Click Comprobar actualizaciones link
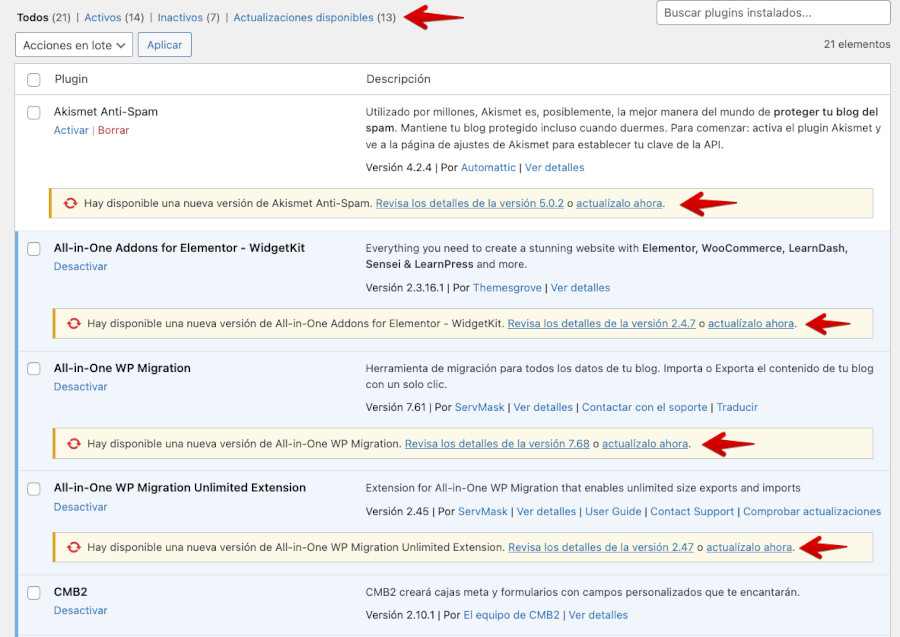The image size is (900, 637). 812,512
